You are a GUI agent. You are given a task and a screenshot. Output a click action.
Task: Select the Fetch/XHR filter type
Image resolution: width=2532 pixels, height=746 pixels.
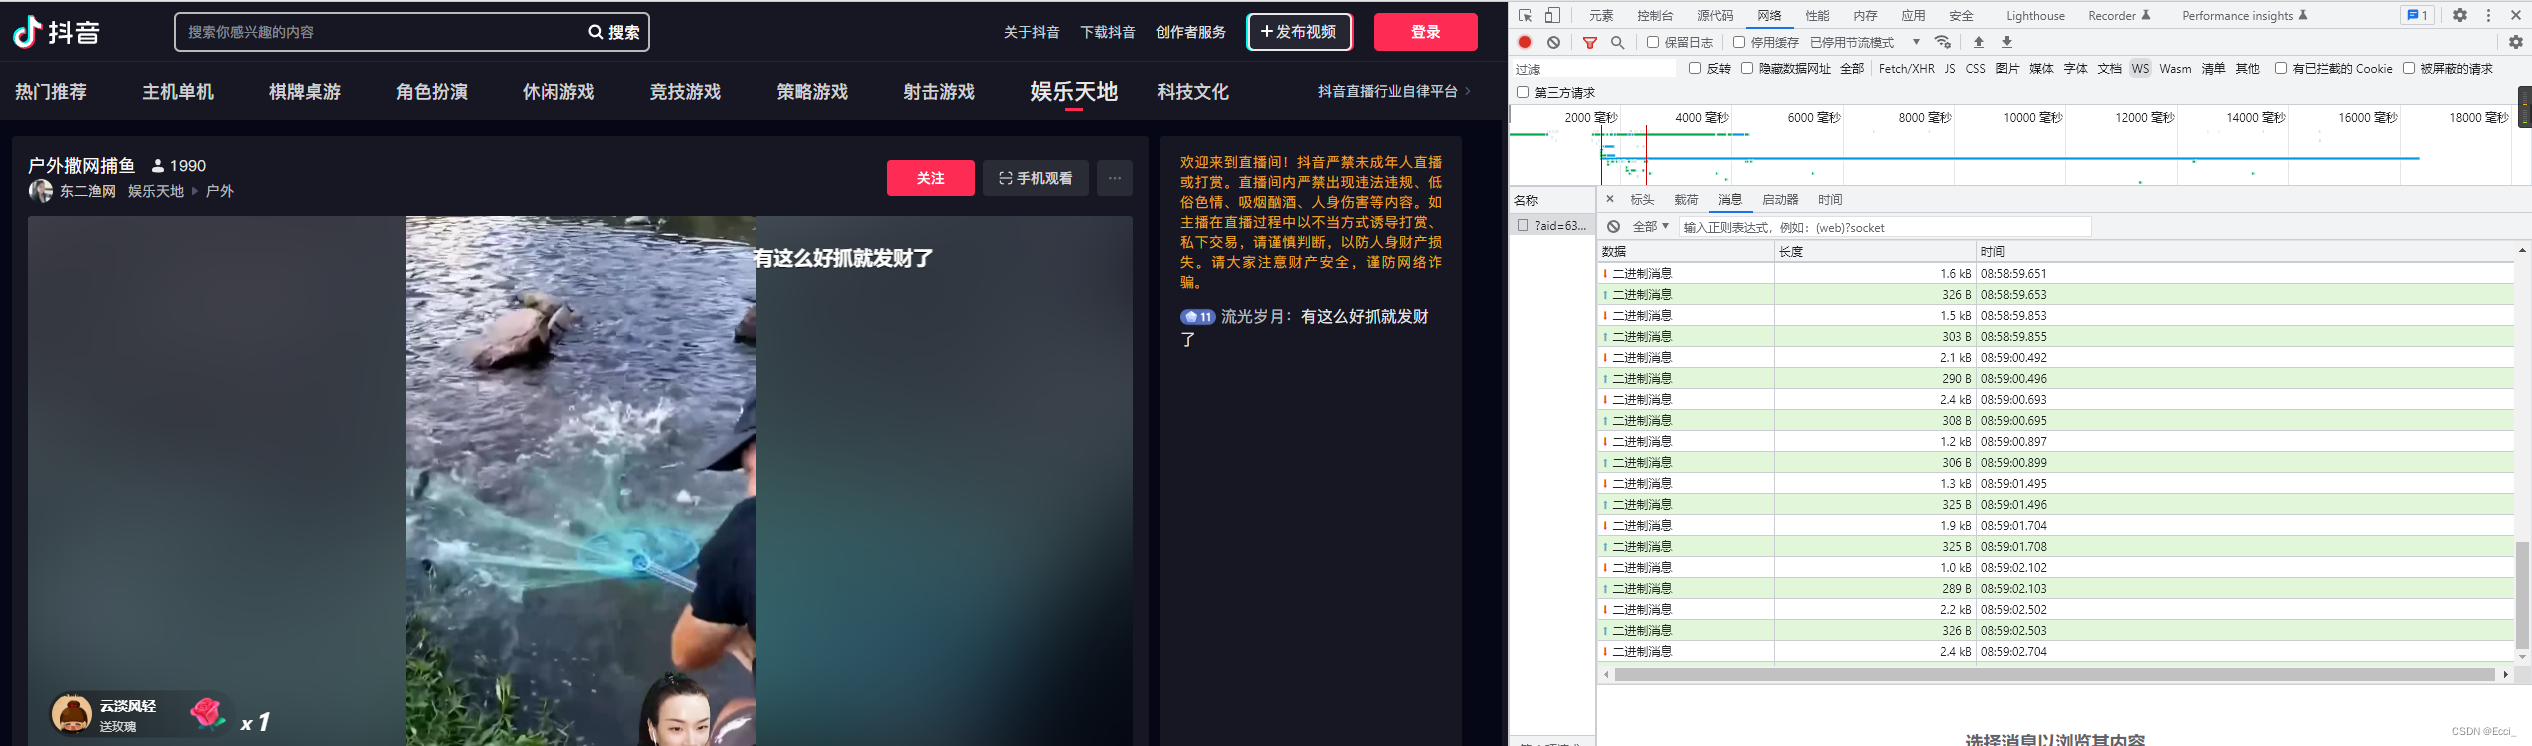coord(1906,68)
